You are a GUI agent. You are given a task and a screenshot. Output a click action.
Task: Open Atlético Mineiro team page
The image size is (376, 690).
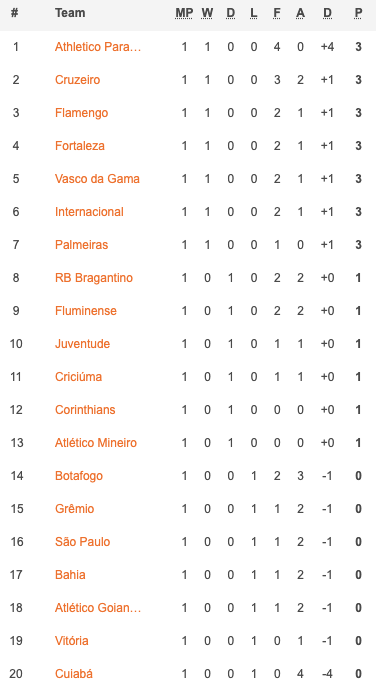pyautogui.click(x=96, y=443)
